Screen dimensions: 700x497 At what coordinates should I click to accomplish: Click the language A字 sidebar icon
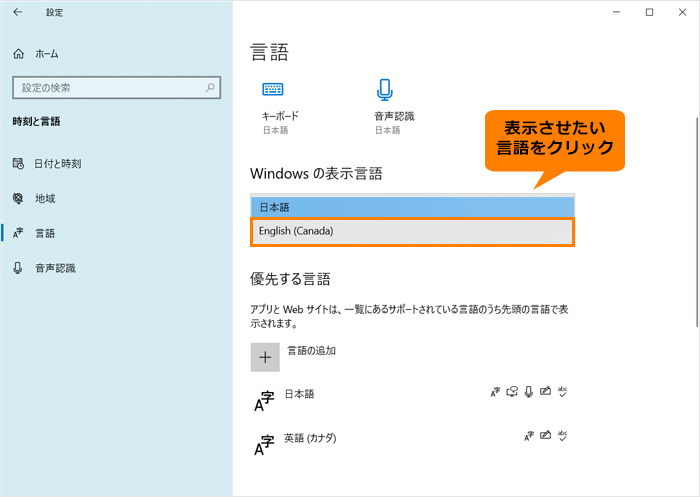18,233
